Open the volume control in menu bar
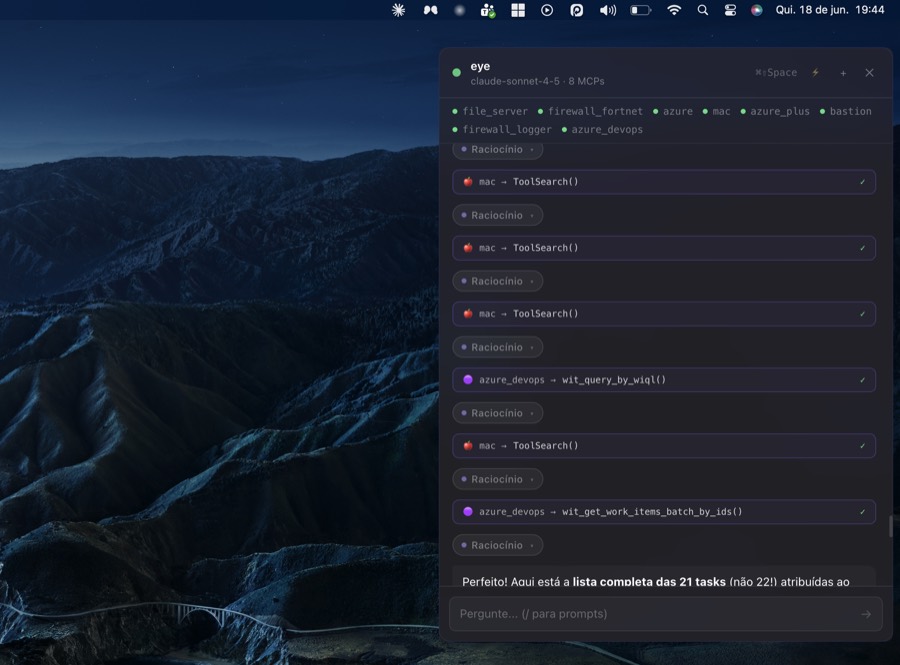The width and height of the screenshot is (900, 665). tap(608, 10)
